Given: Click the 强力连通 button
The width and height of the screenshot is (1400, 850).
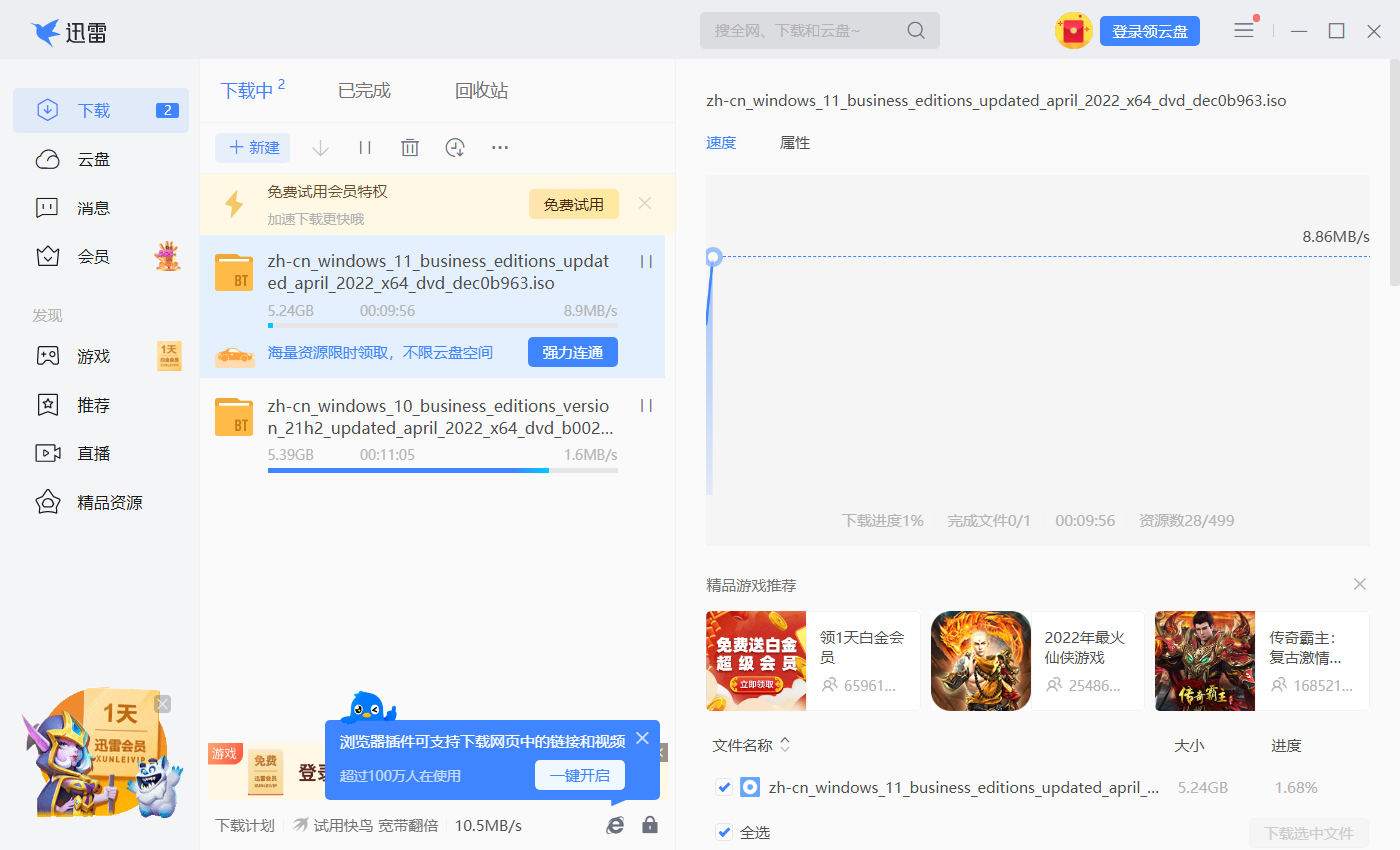Looking at the screenshot, I should click(573, 352).
